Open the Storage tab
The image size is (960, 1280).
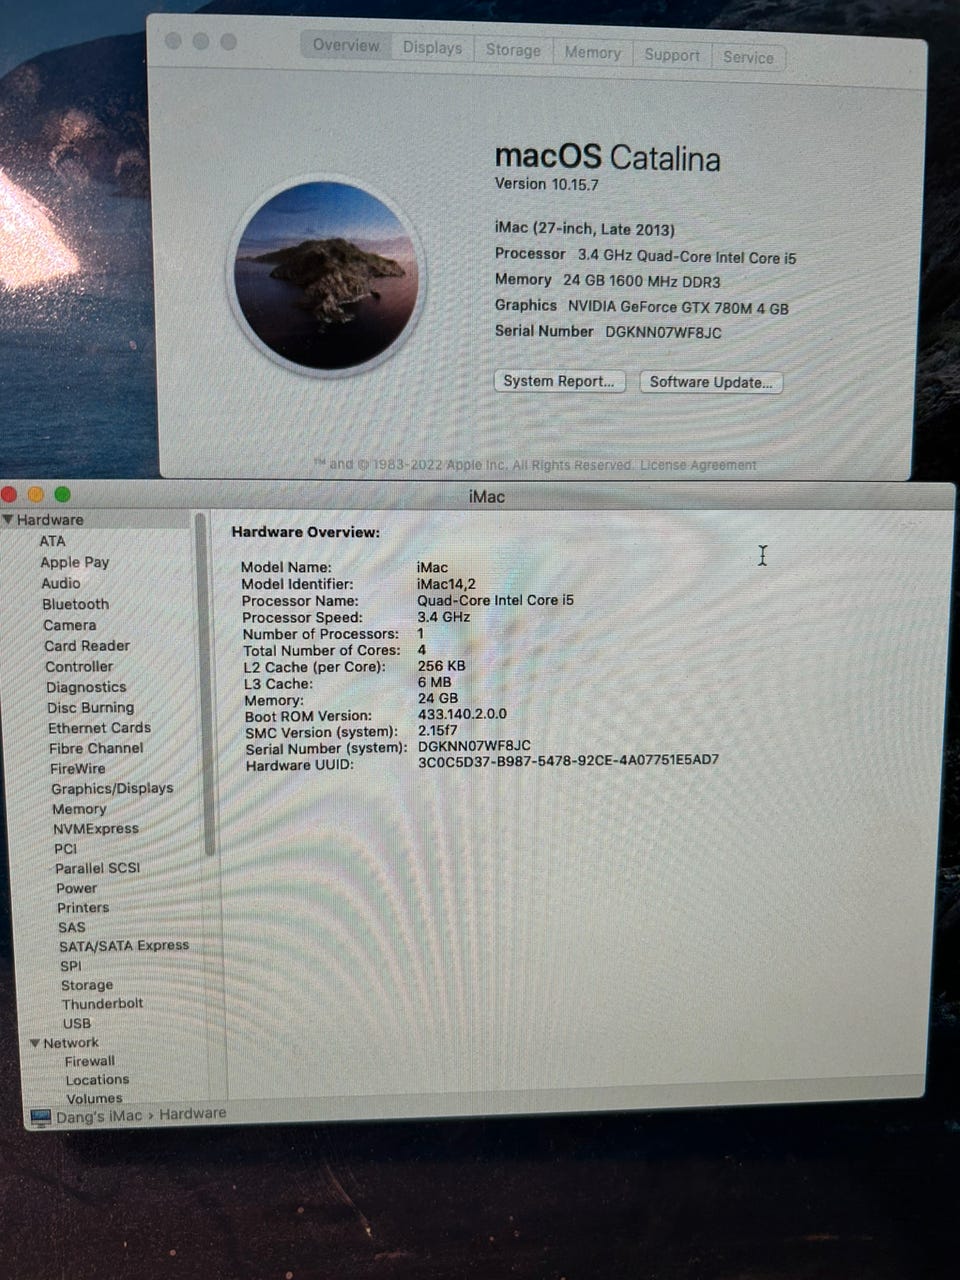click(513, 50)
